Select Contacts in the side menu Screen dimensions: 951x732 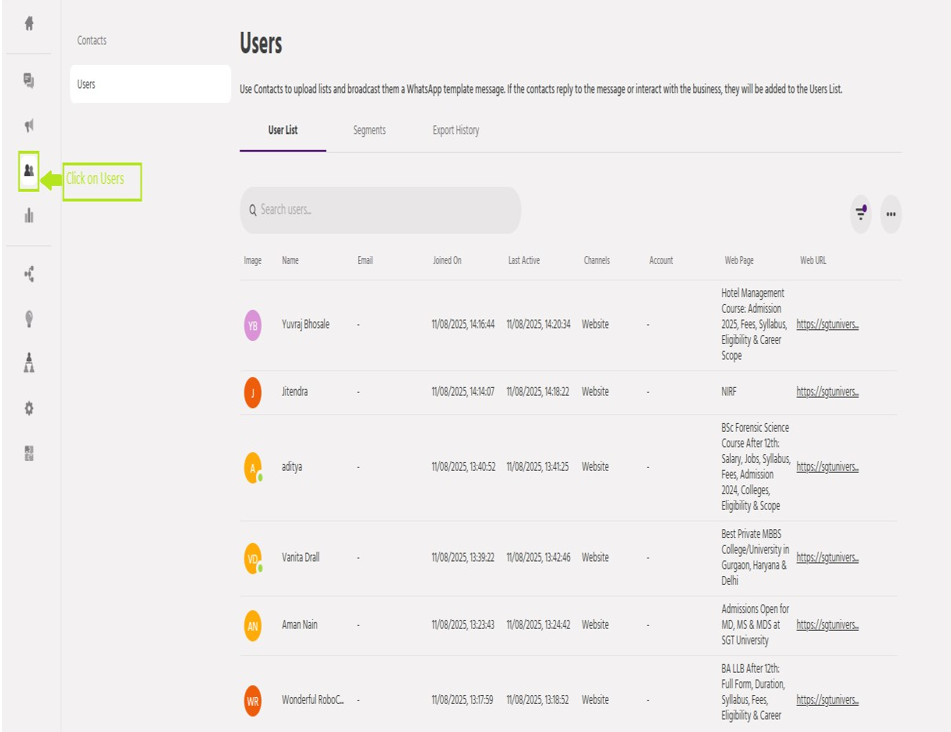[x=92, y=41]
